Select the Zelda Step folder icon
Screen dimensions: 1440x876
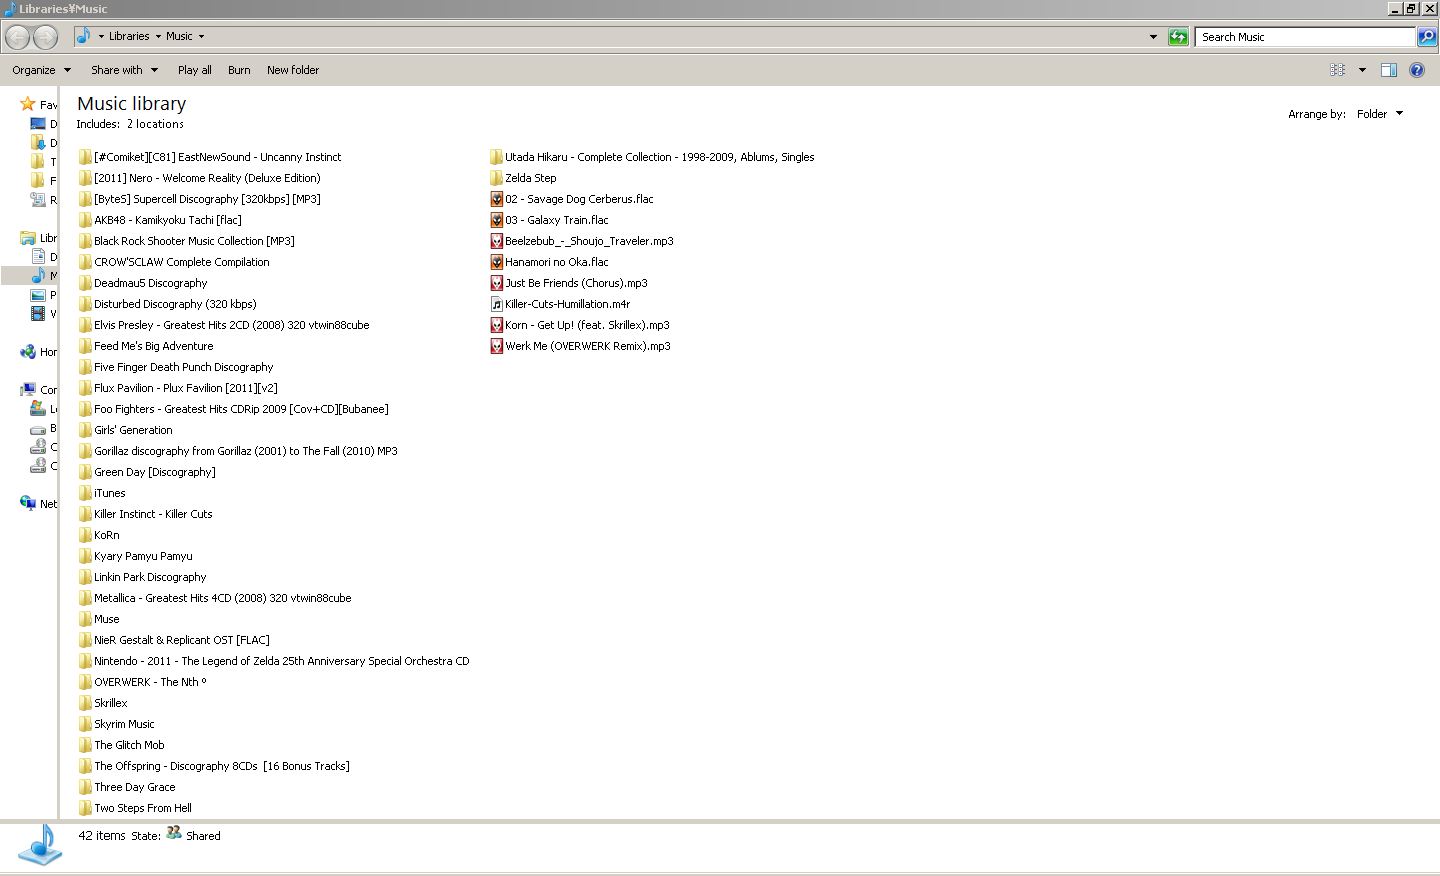tap(496, 178)
